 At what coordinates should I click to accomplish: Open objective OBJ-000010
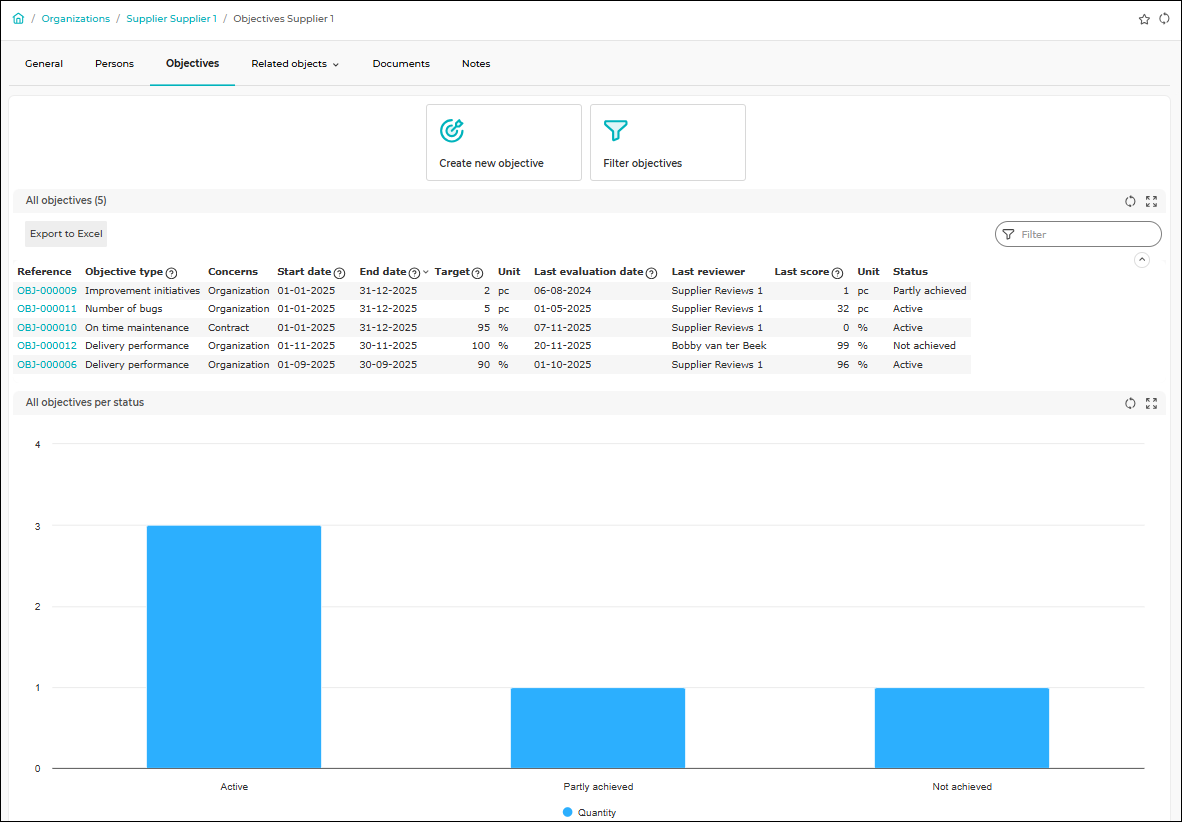point(47,328)
